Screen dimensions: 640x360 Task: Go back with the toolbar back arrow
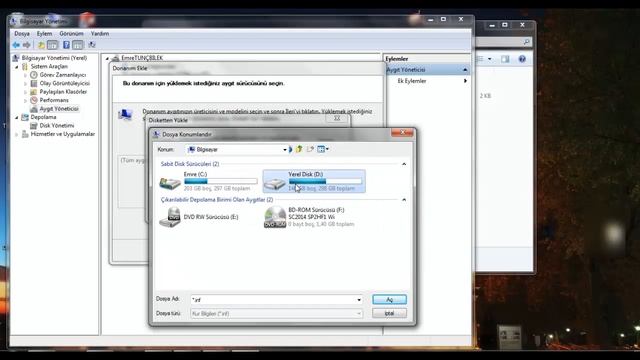pyautogui.click(x=16, y=45)
